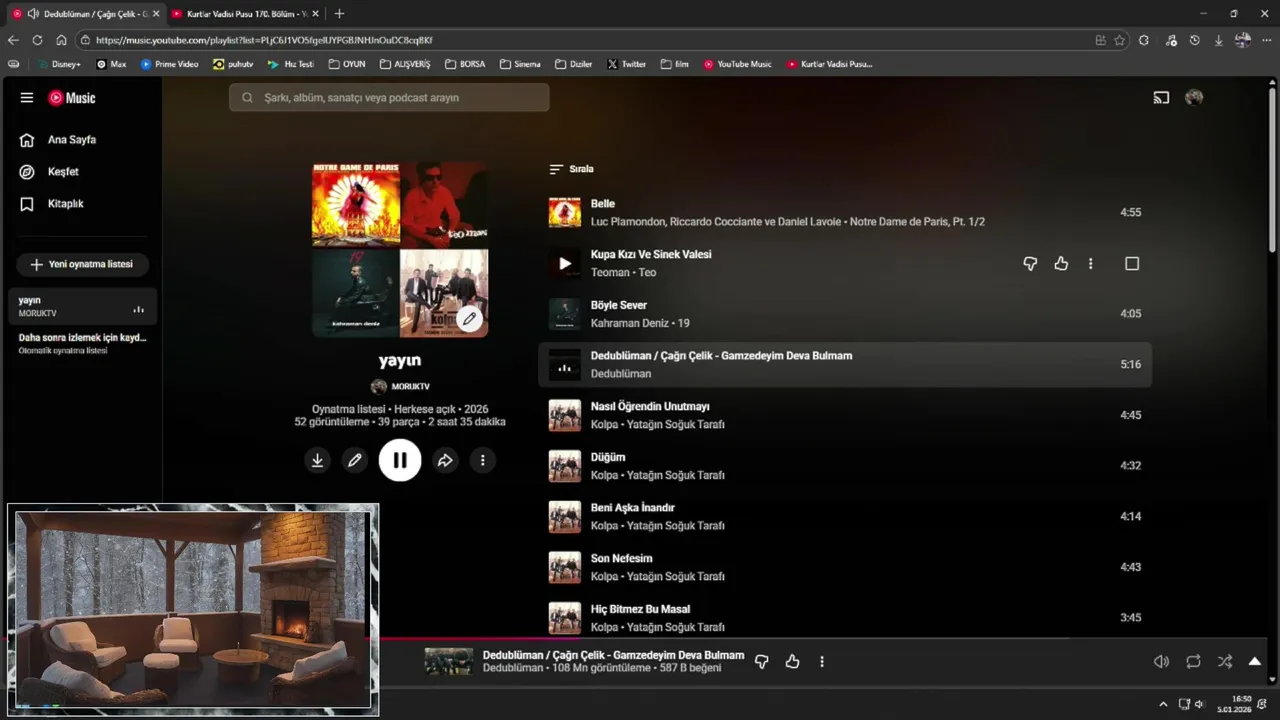
Task: Download the yayın playlist
Action: click(317, 460)
